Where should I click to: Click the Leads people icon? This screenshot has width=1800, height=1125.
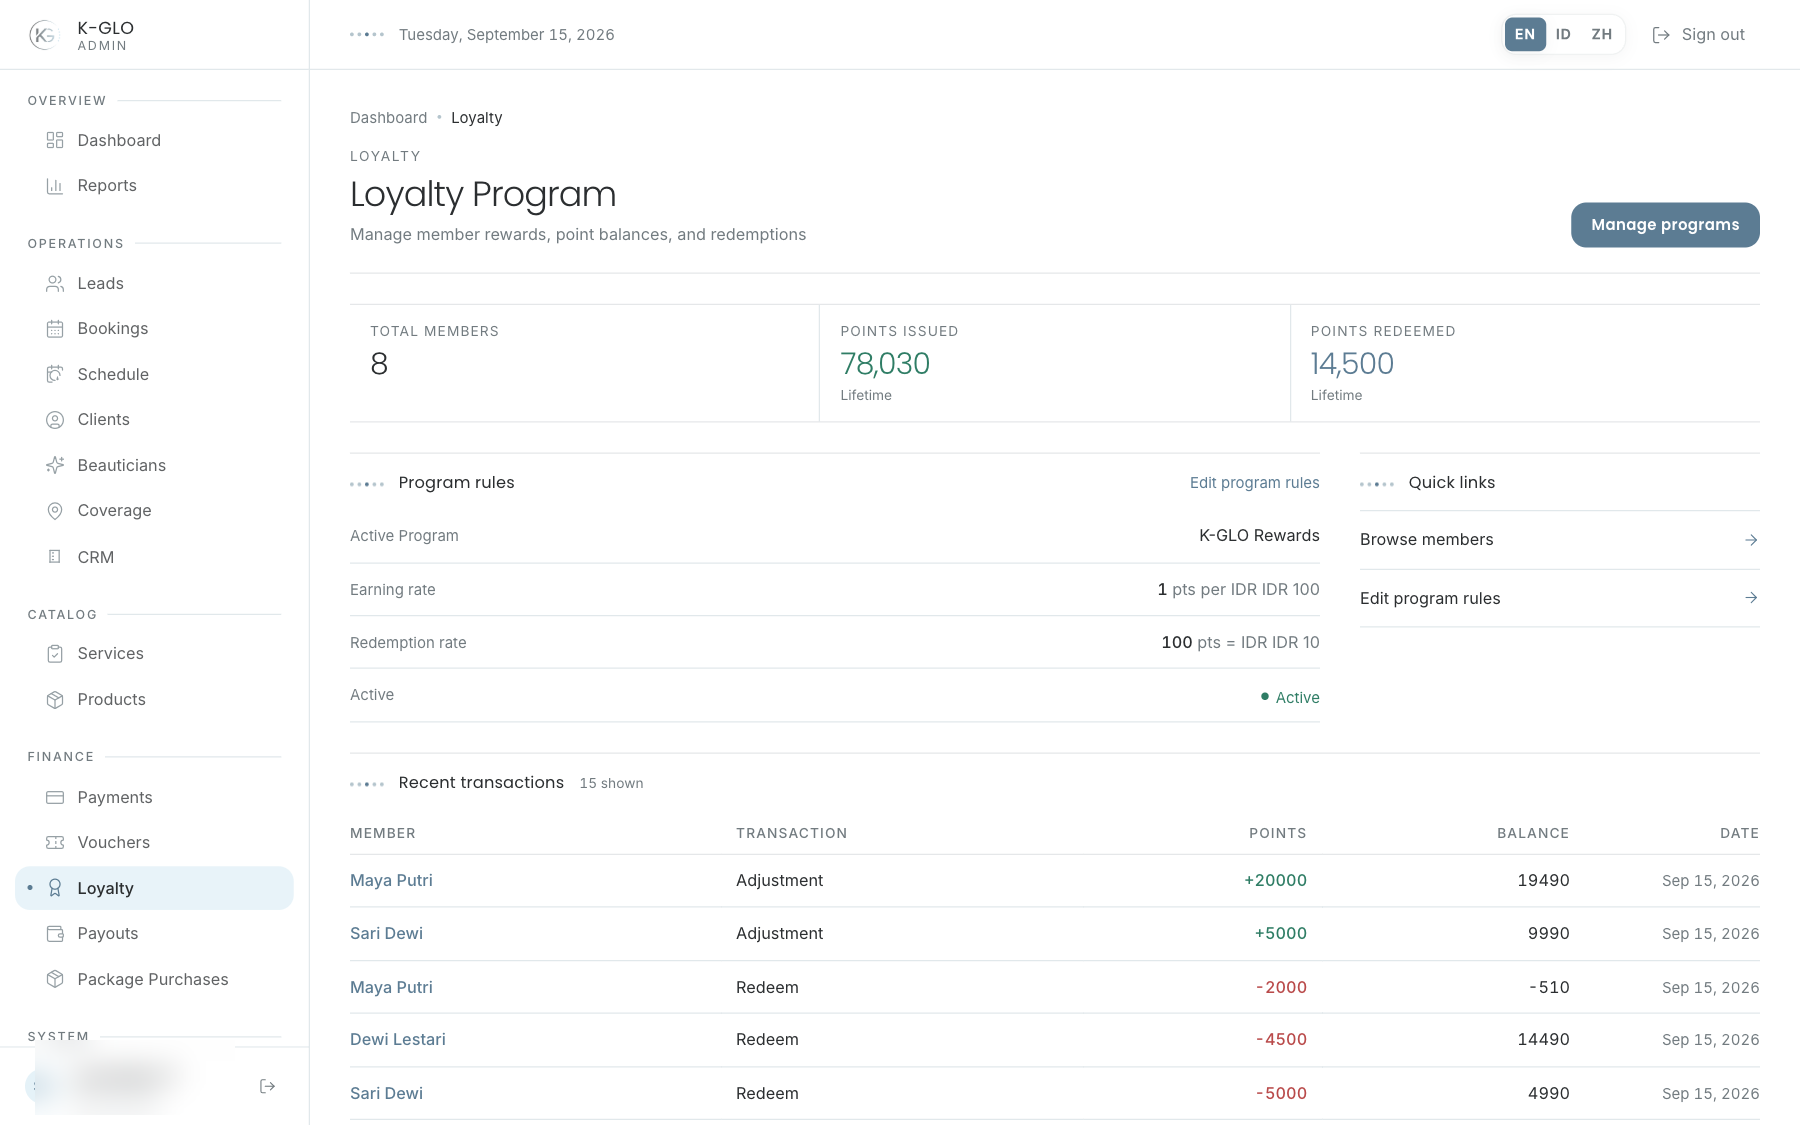(55, 284)
